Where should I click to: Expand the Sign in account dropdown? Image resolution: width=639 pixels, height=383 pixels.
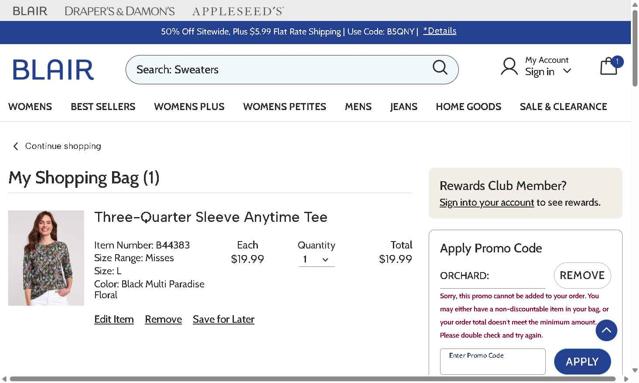point(567,71)
